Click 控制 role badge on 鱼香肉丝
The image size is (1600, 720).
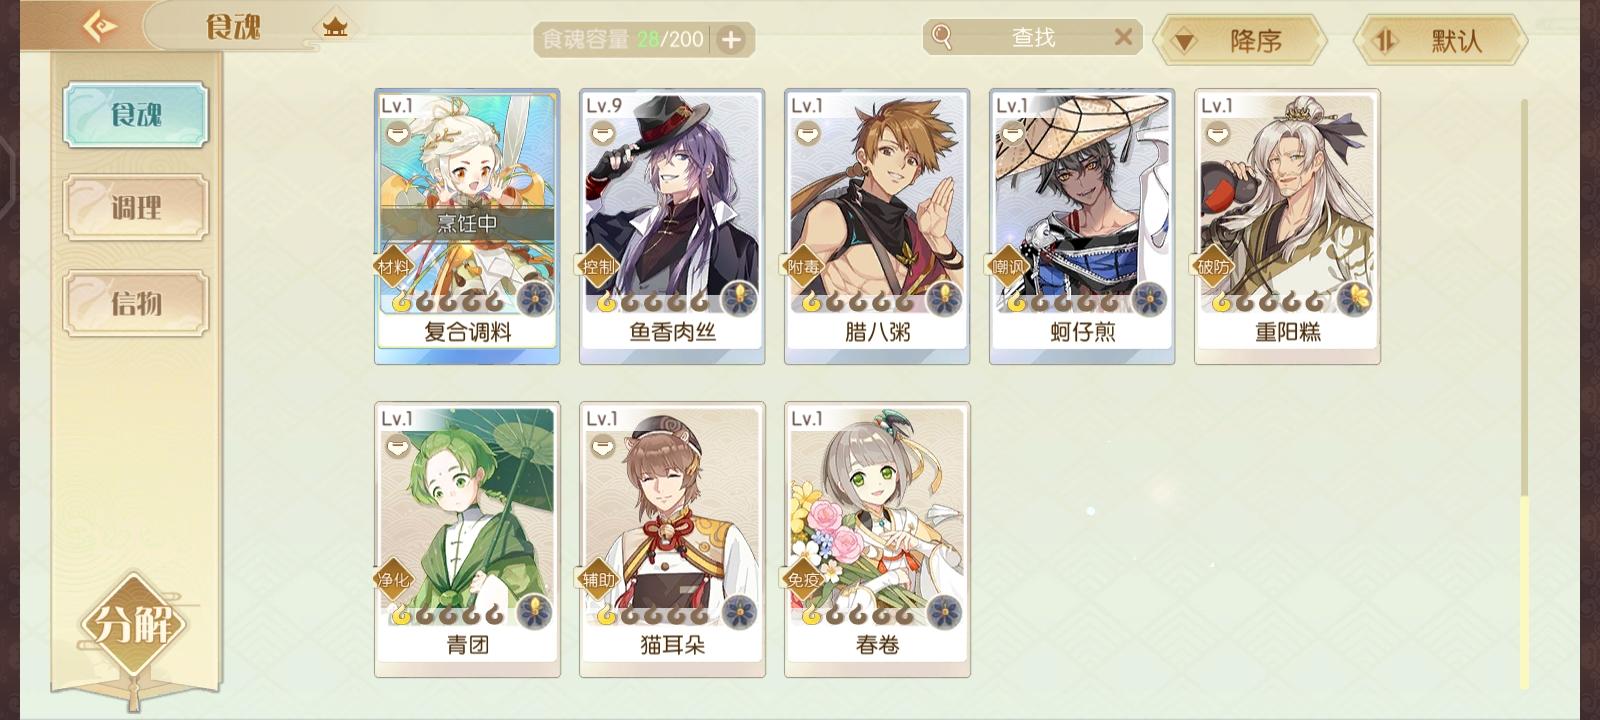click(598, 266)
